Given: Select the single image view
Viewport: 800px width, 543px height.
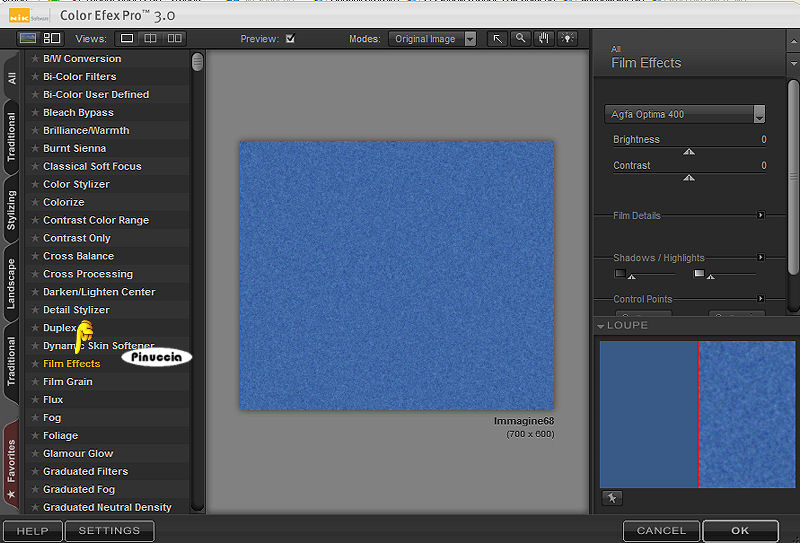Looking at the screenshot, I should [x=127, y=38].
